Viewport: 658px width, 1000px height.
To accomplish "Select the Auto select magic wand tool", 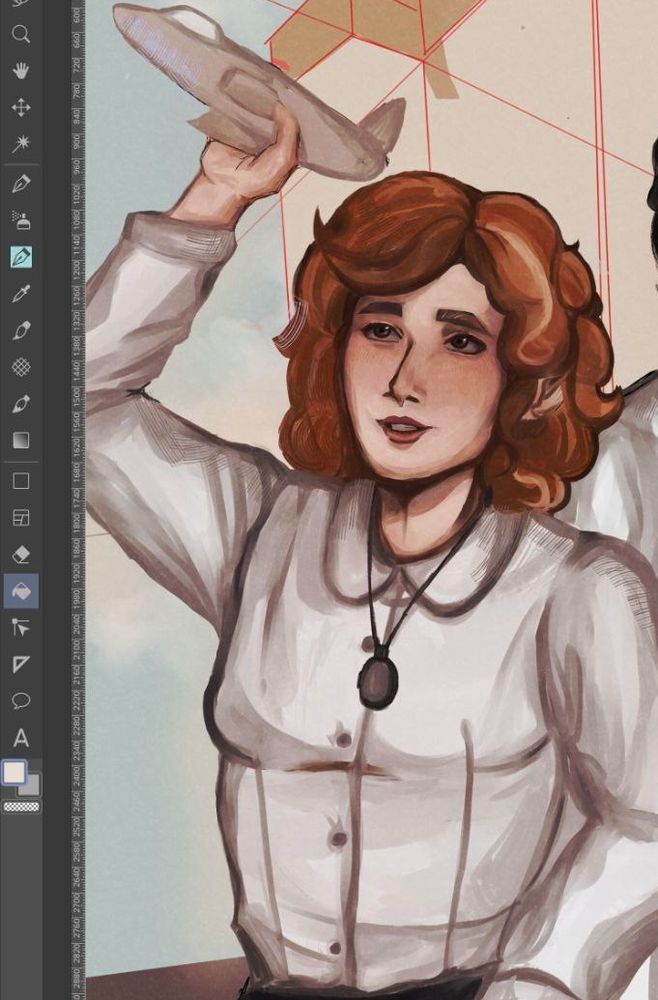I will [x=21, y=143].
